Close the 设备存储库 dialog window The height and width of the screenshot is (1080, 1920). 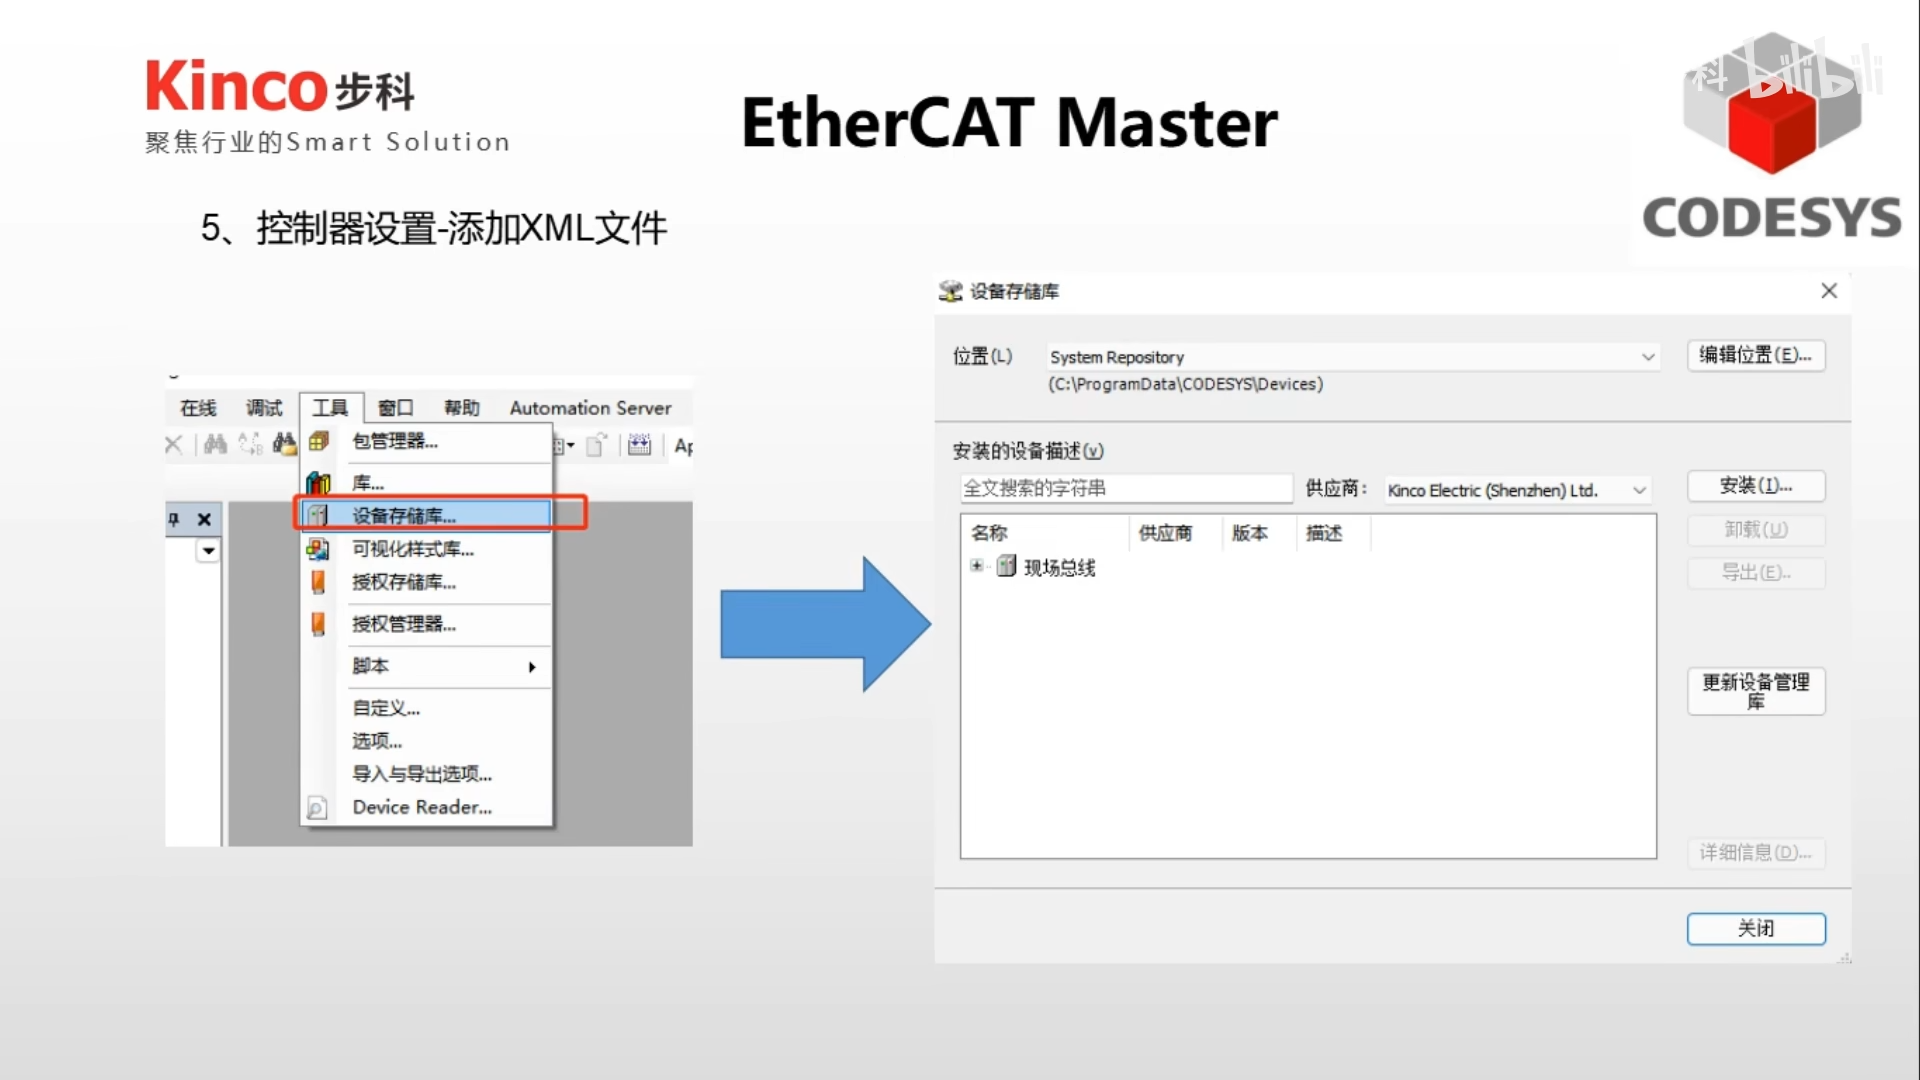click(x=1829, y=291)
